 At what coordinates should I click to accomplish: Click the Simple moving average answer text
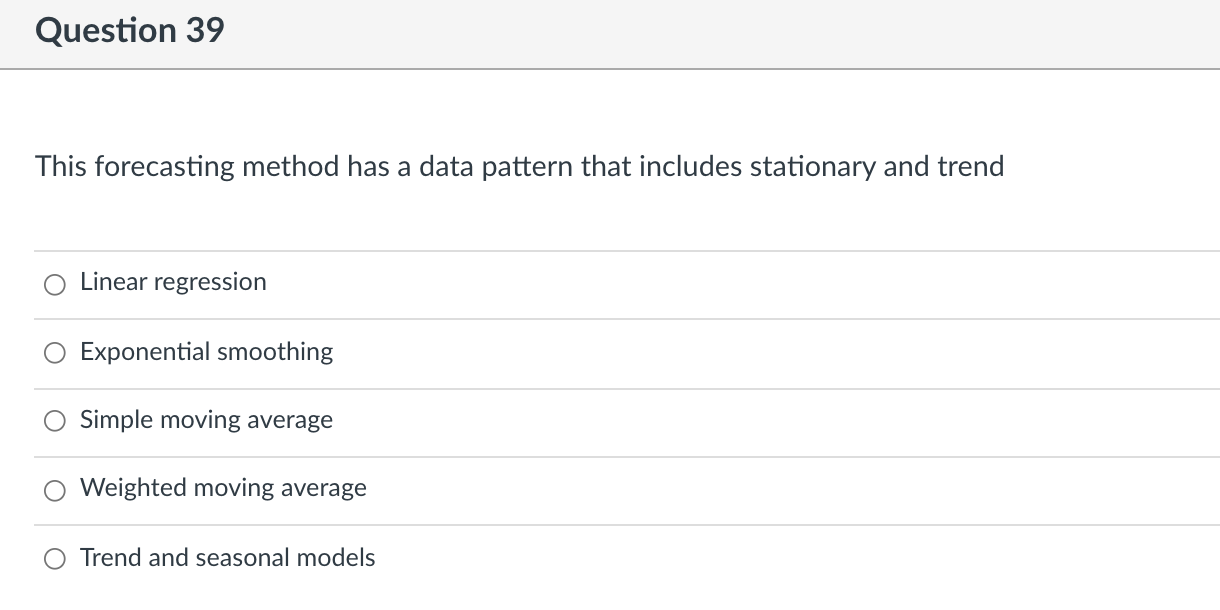coord(206,420)
